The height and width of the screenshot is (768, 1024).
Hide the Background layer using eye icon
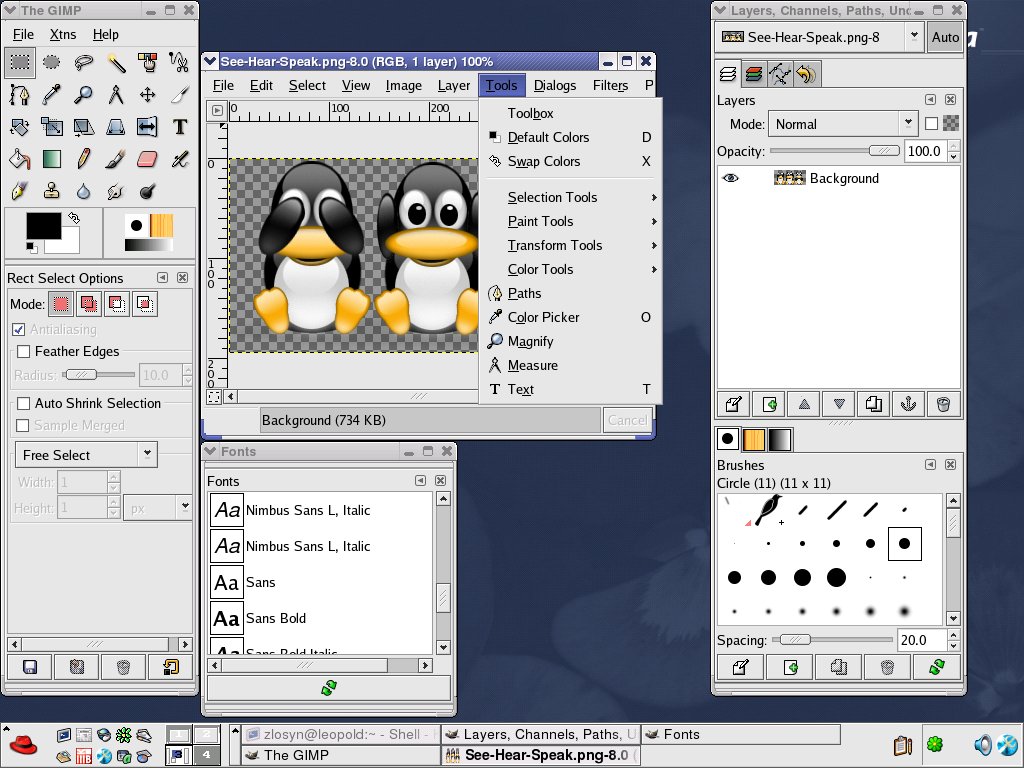coord(731,178)
